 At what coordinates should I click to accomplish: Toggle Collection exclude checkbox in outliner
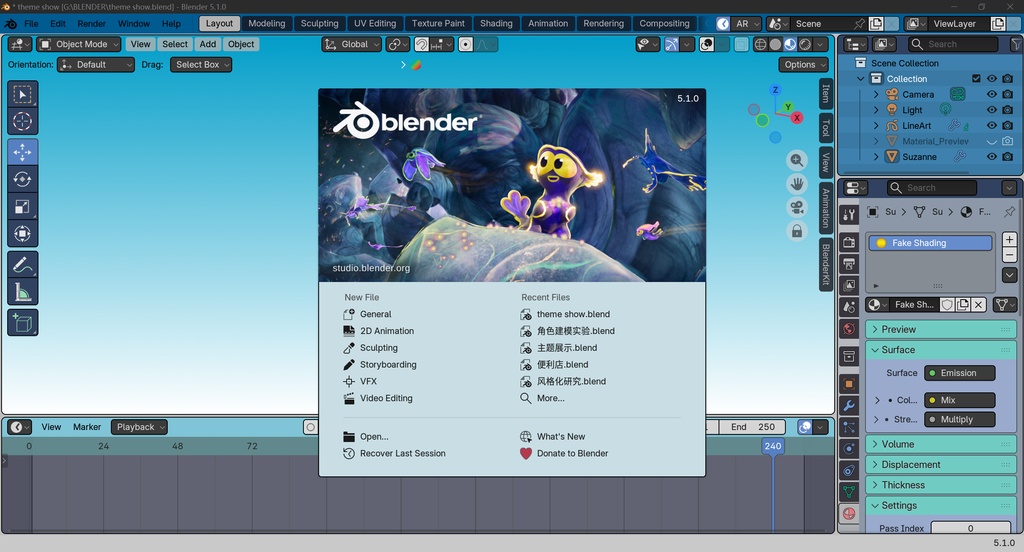(976, 78)
